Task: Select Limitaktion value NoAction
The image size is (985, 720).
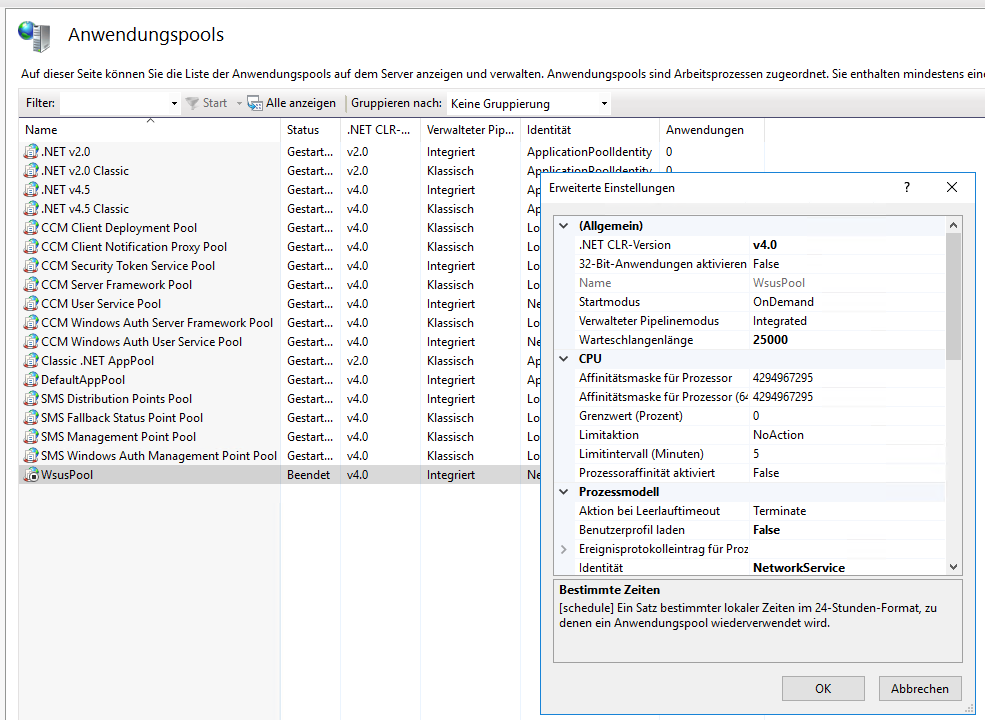Action: 778,435
